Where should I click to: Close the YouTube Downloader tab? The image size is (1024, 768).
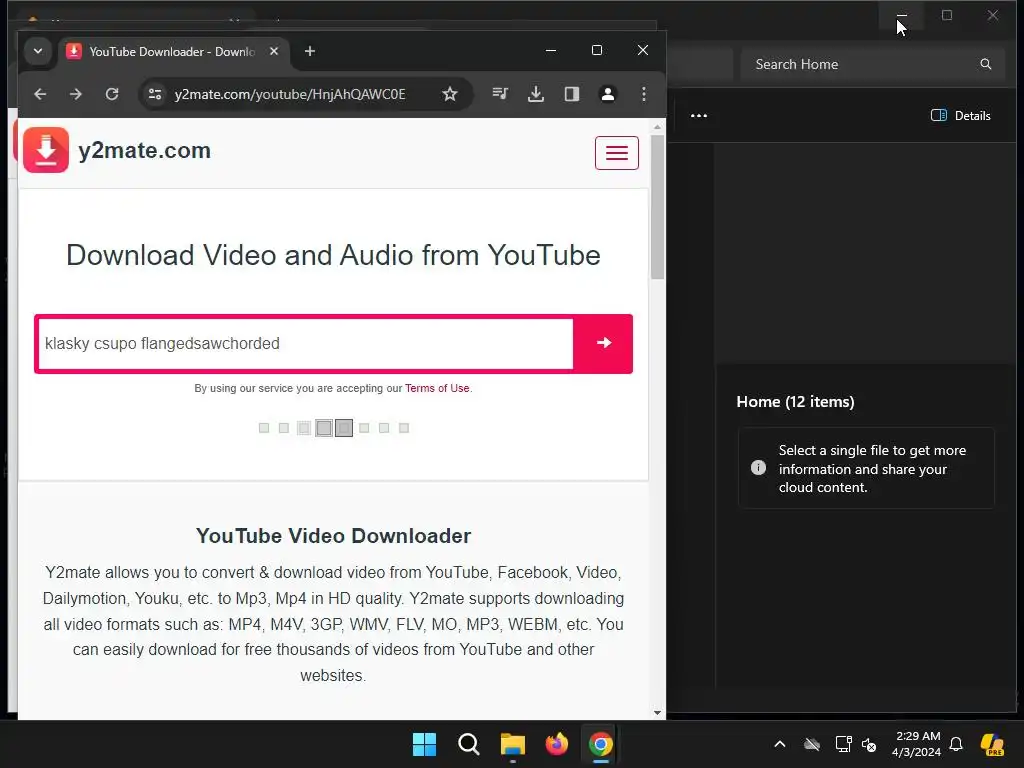coord(274,51)
